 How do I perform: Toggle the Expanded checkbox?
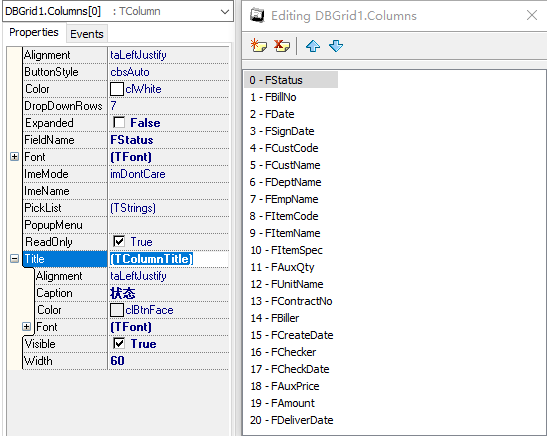[119, 122]
